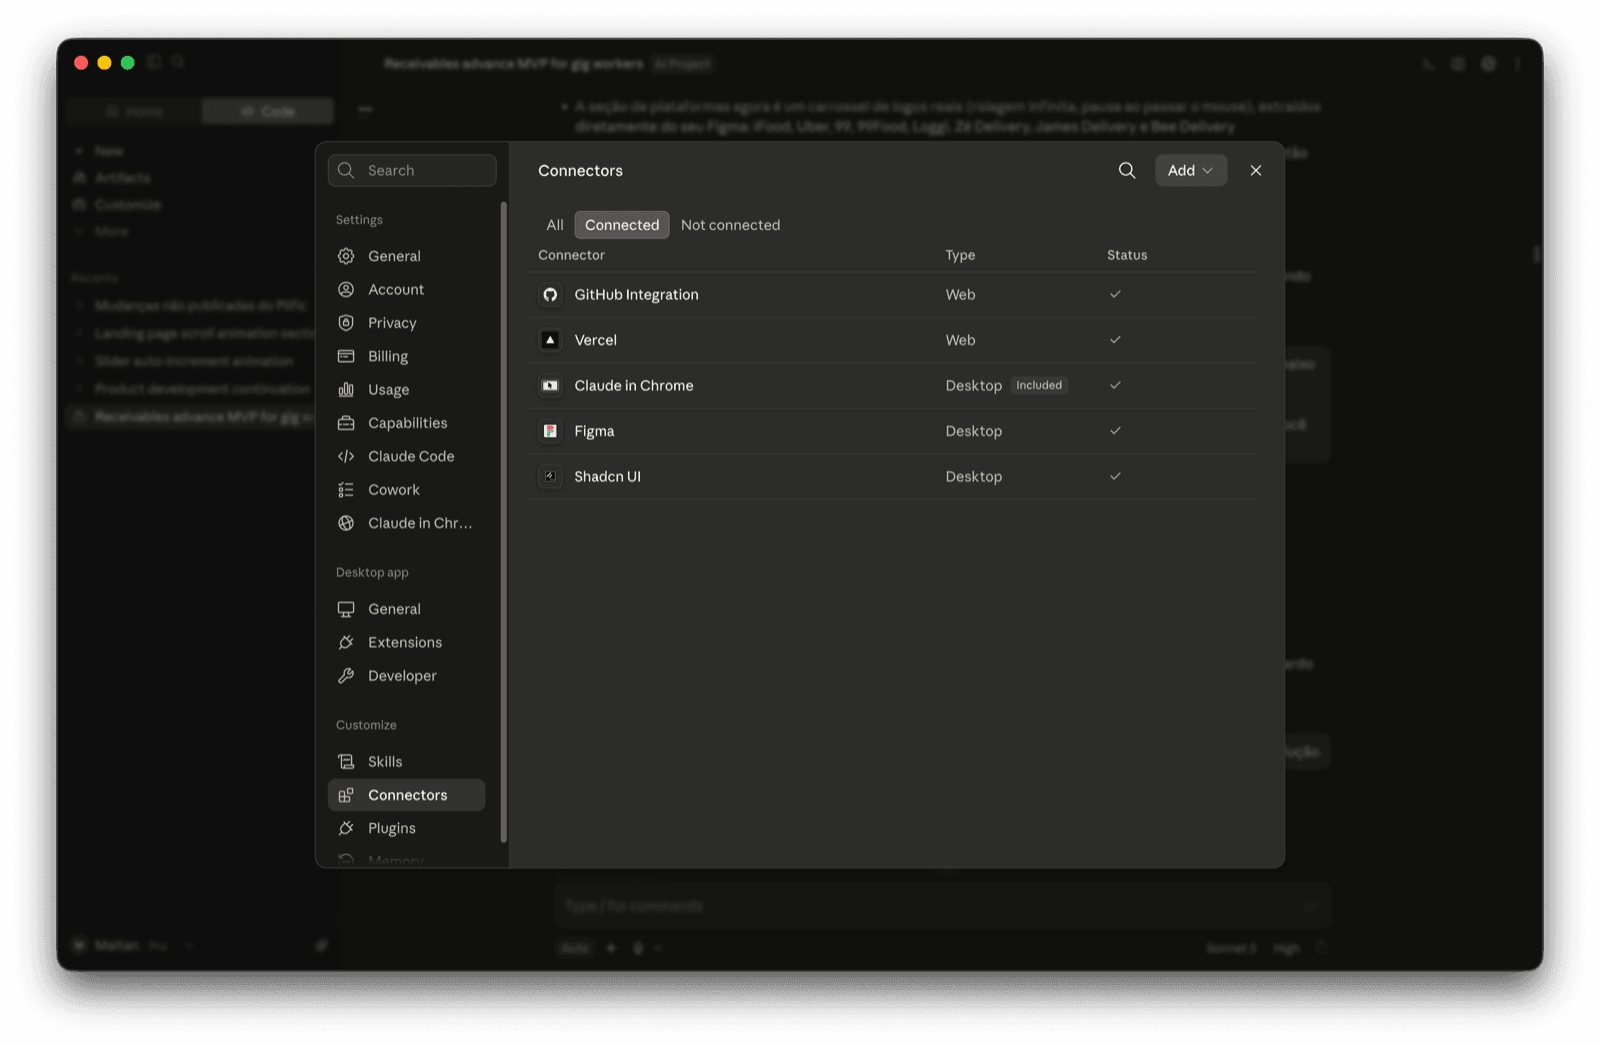Click the Capabilities toolbox icon
The height and width of the screenshot is (1046, 1600).
(x=346, y=423)
